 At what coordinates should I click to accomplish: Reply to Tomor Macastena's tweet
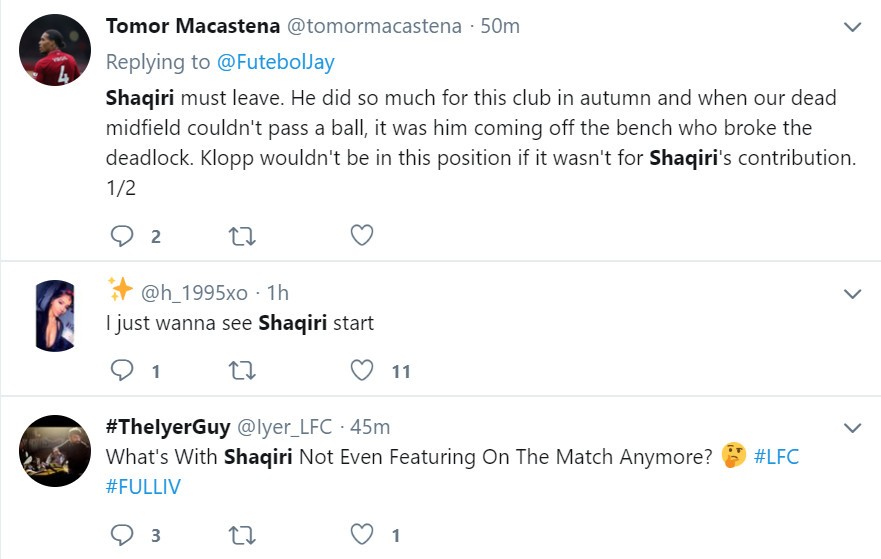[121, 235]
